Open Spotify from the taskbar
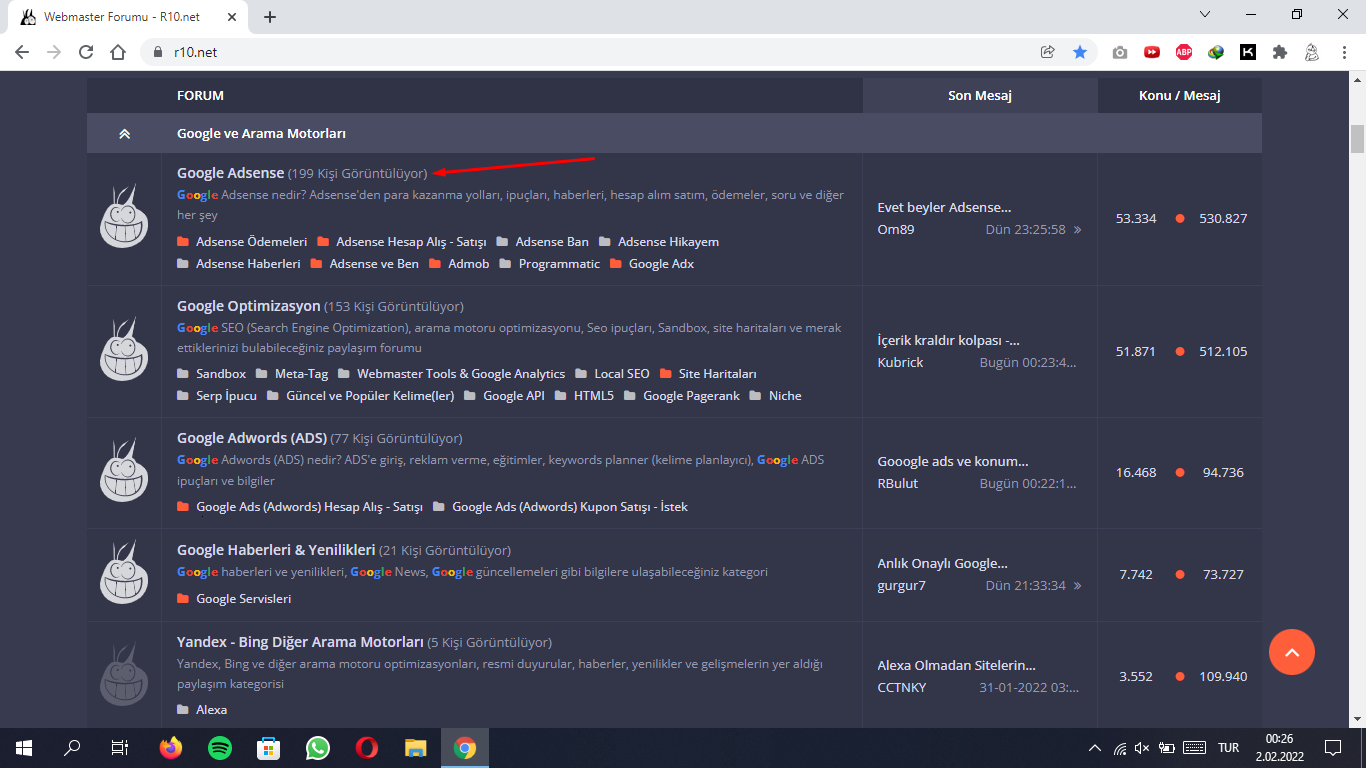The image size is (1366, 768). (220, 747)
